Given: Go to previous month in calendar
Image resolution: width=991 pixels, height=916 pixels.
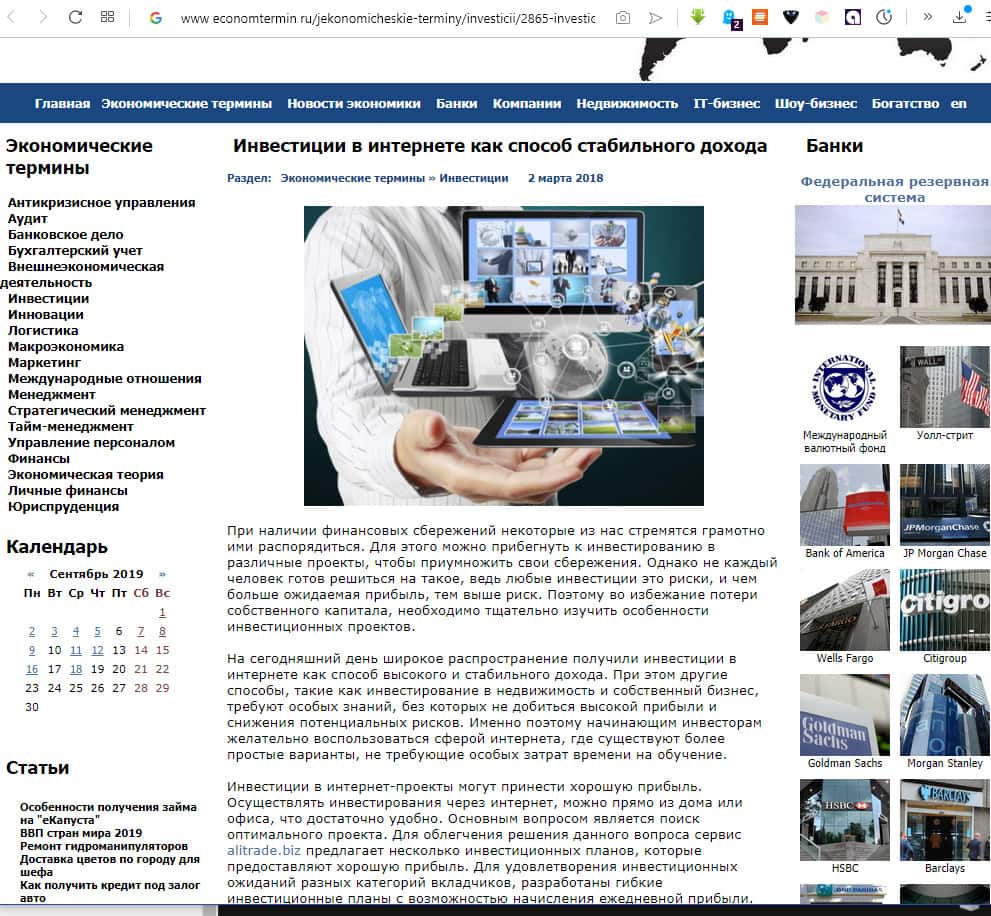Looking at the screenshot, I should tap(31, 574).
